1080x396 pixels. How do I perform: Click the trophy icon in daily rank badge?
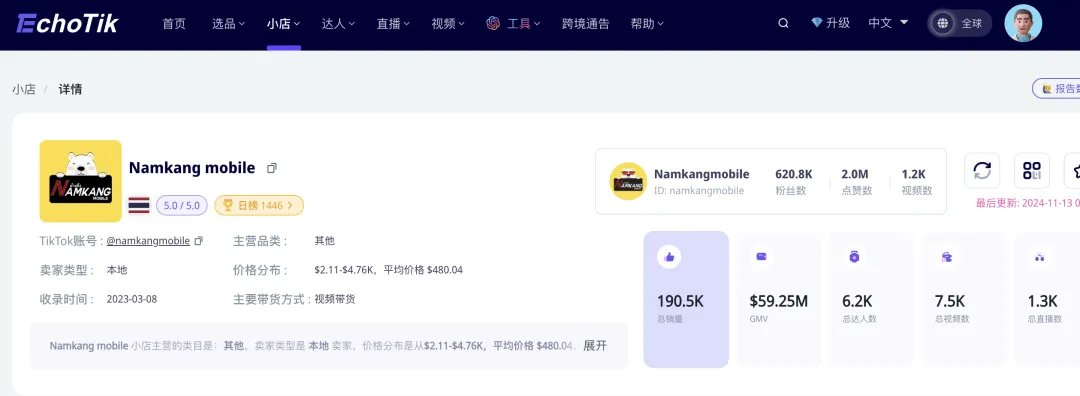228,205
